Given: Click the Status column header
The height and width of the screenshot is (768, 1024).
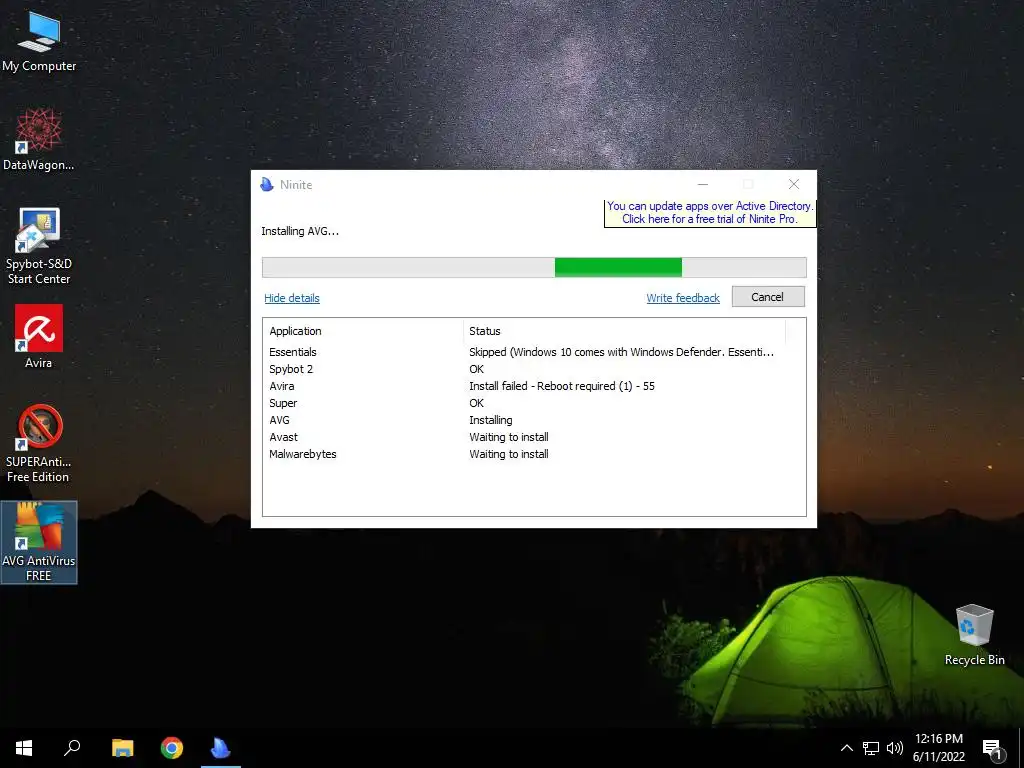Looking at the screenshot, I should click(x=624, y=331).
